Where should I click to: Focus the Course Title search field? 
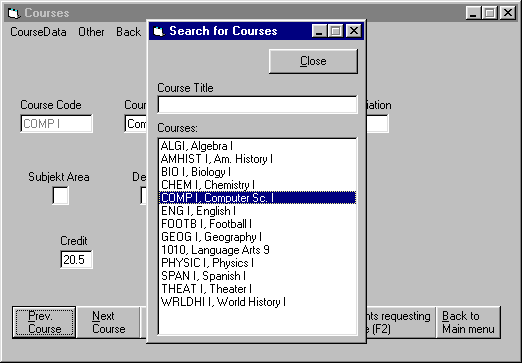tap(257, 105)
